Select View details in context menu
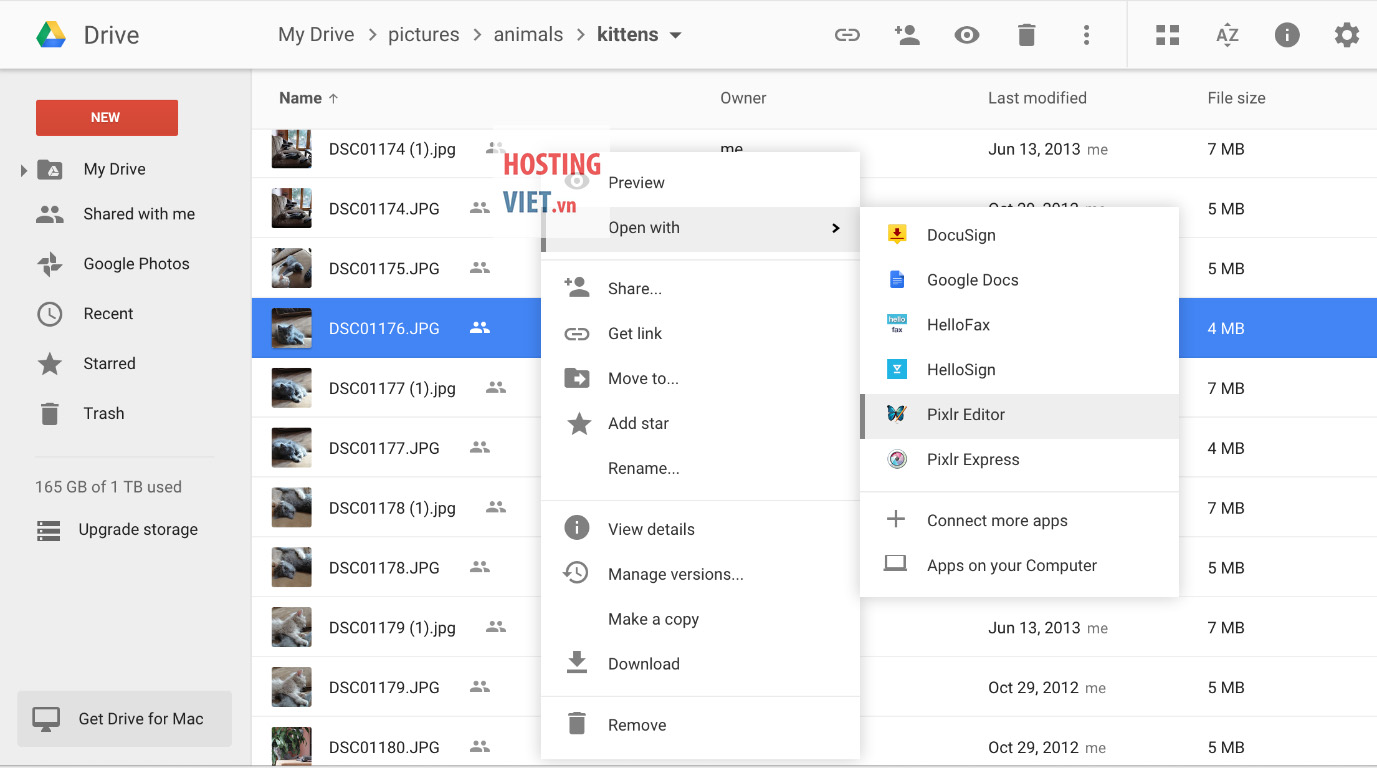1377x768 pixels. point(700,530)
